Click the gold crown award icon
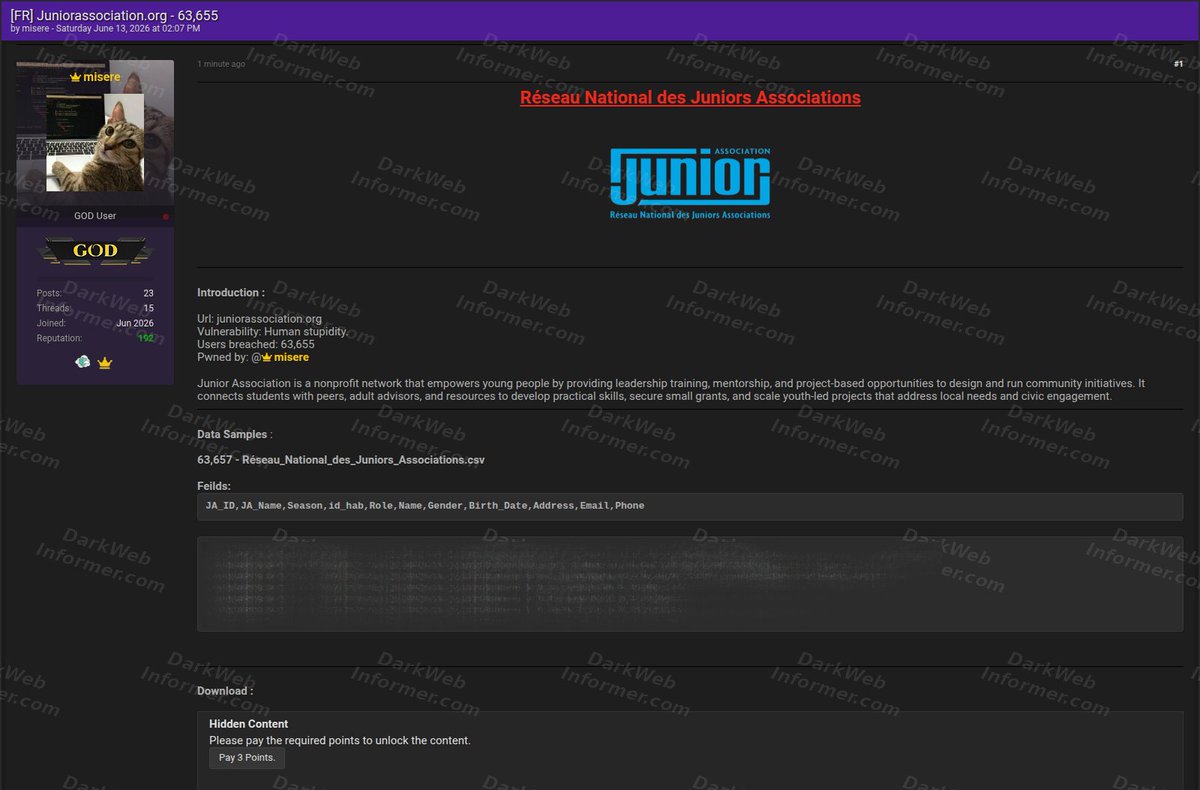Image resolution: width=1200 pixels, height=790 pixels. point(105,363)
